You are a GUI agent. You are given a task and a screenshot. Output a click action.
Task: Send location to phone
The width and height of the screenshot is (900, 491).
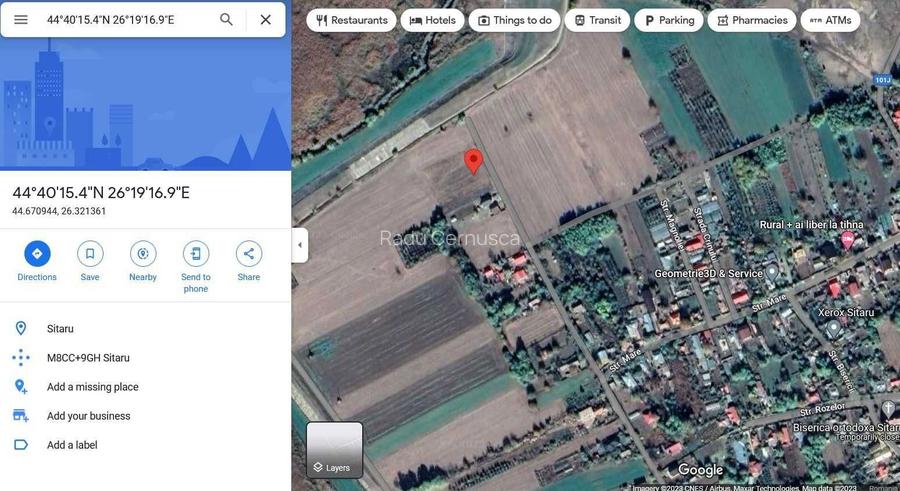pyautogui.click(x=196, y=254)
